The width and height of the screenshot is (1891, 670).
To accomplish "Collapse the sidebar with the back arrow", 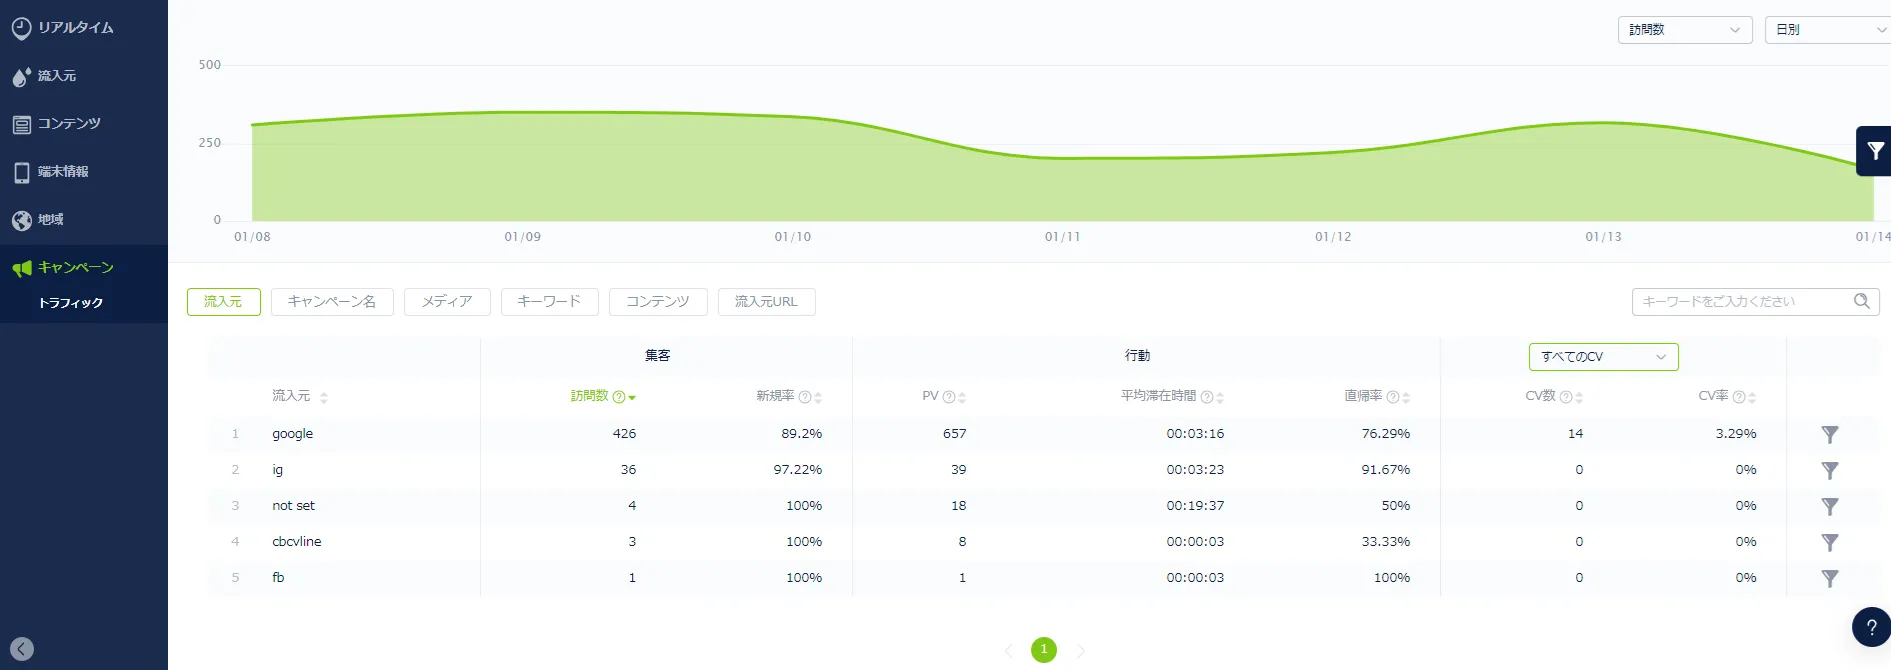I will point(22,649).
